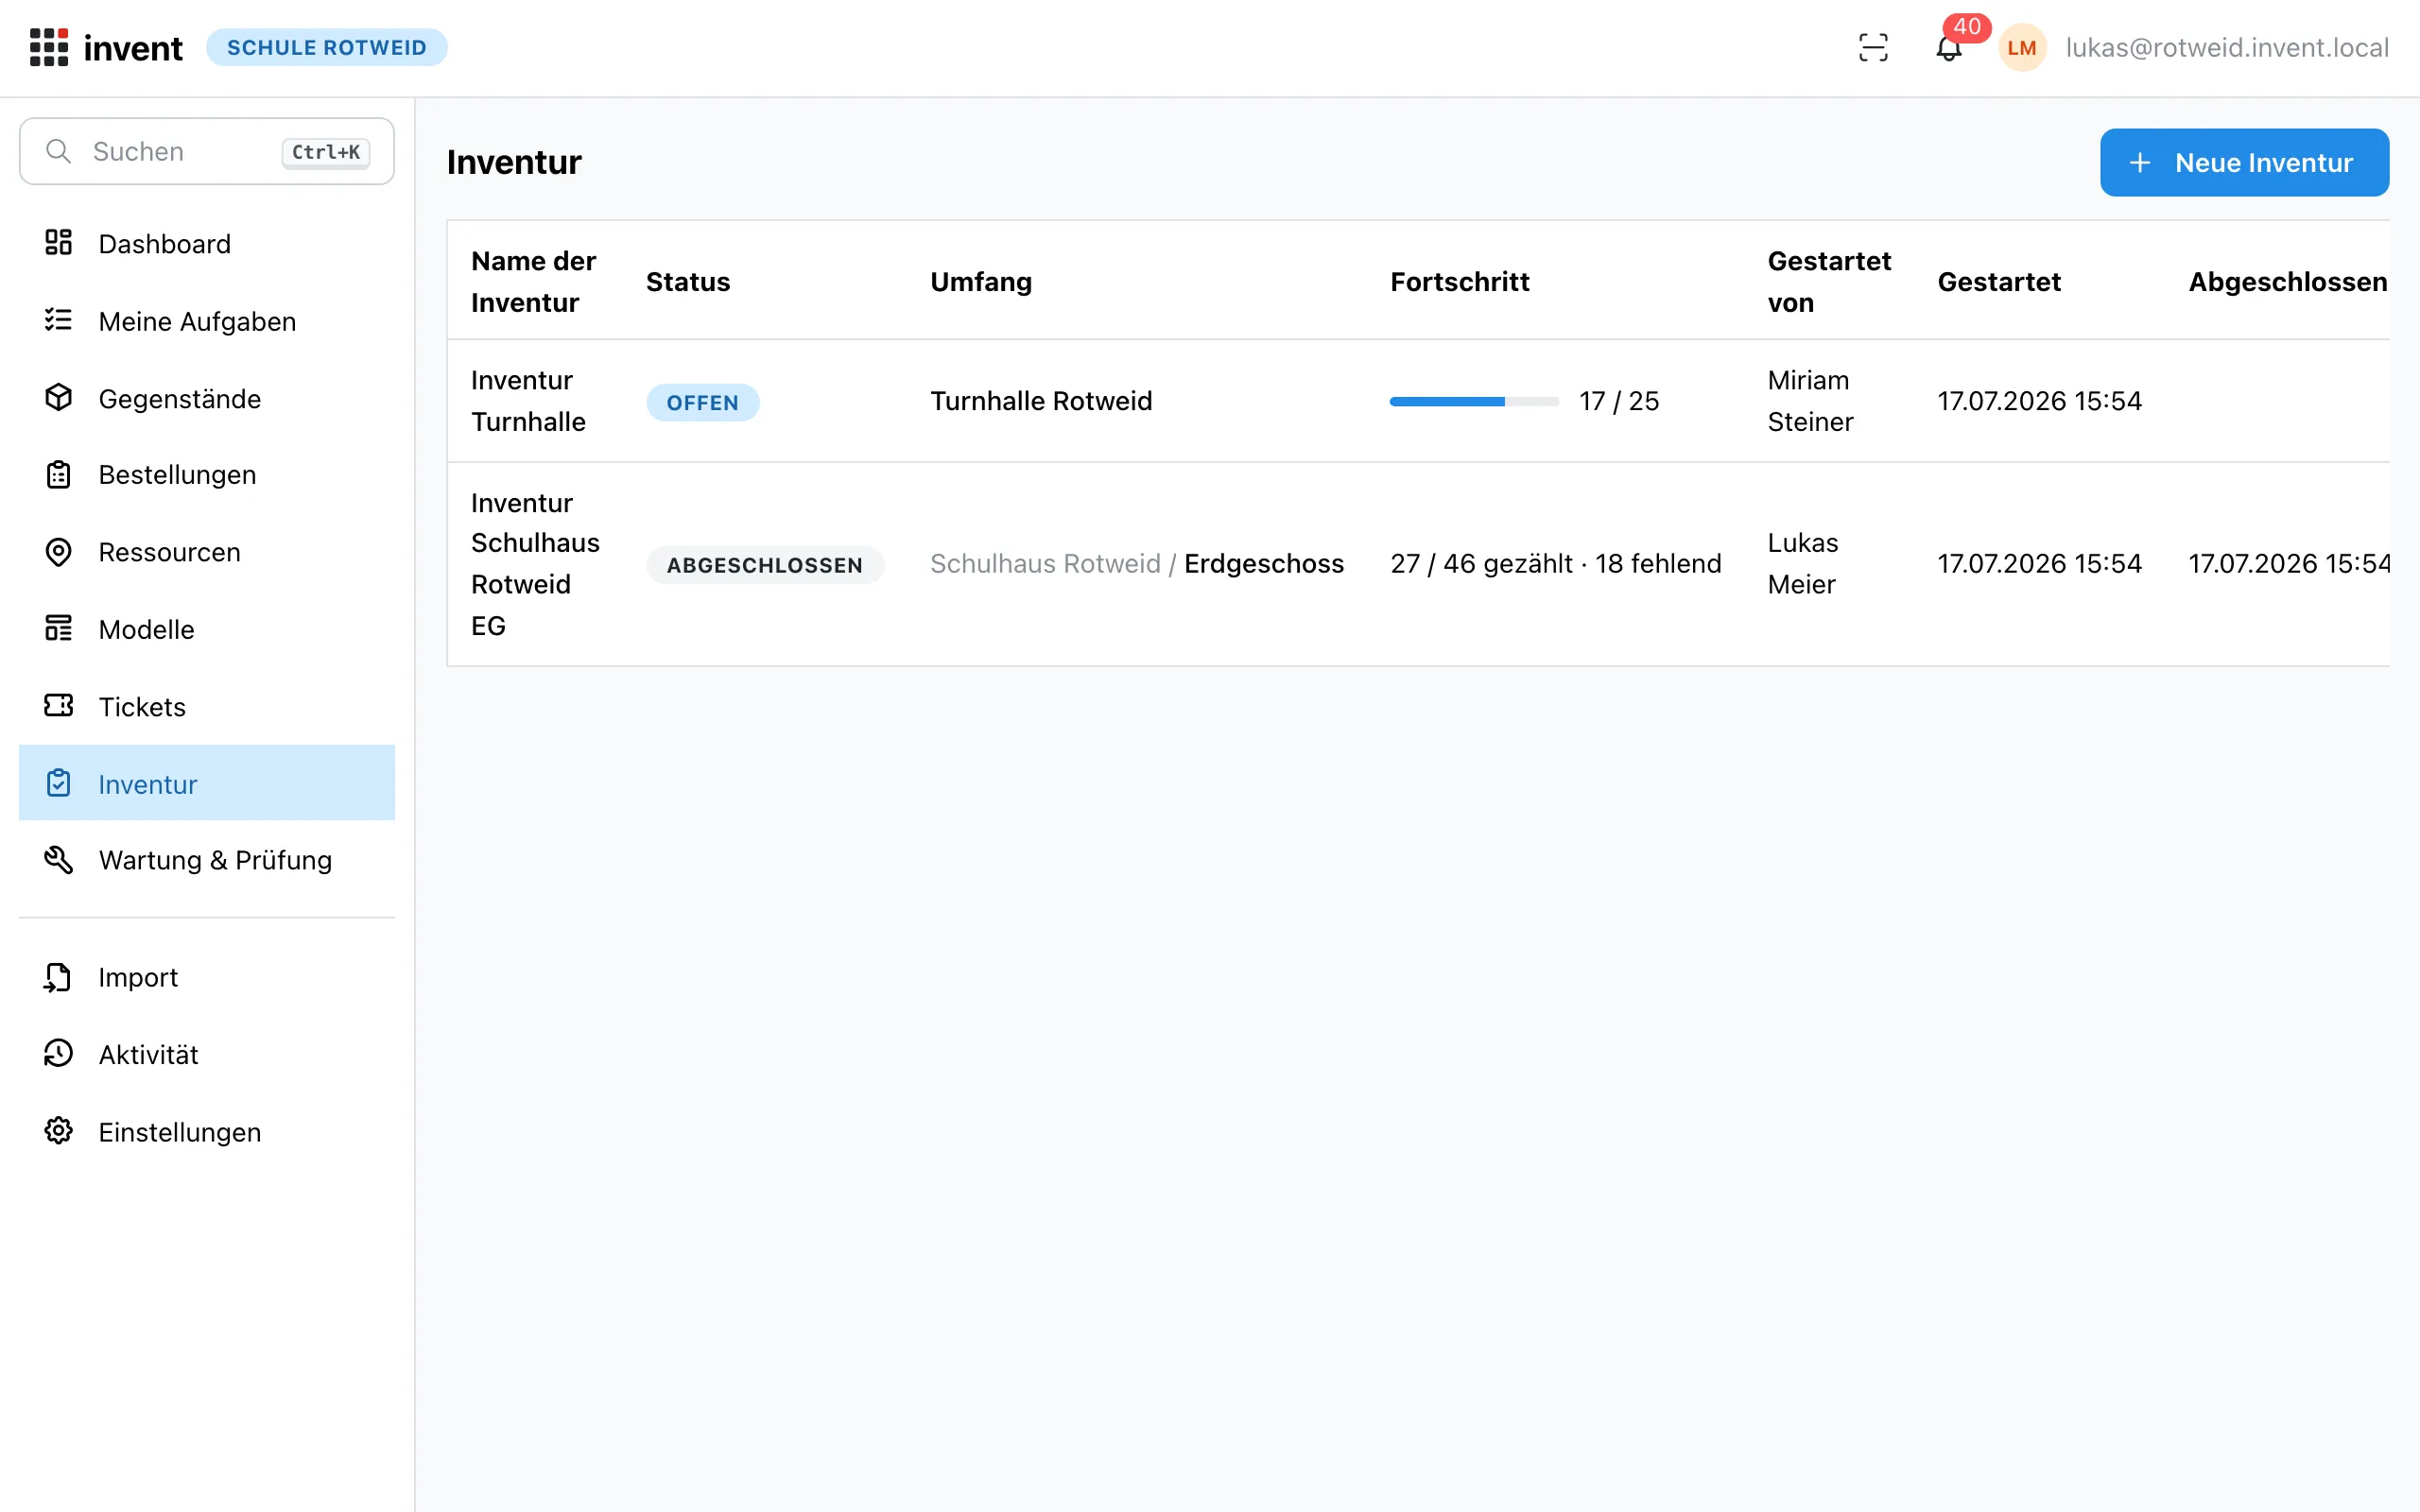Focus the Suchen search field
2420x1512 pixels.
(207, 151)
